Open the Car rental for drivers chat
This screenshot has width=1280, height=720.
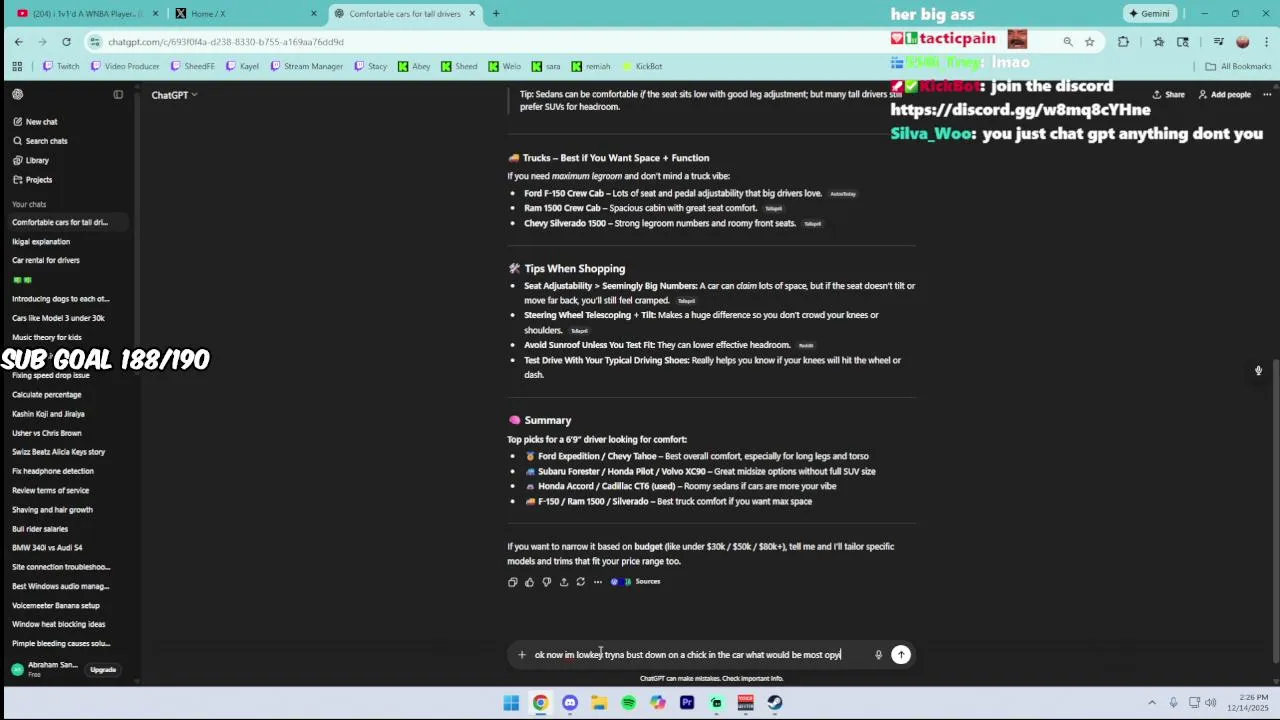[x=46, y=261]
